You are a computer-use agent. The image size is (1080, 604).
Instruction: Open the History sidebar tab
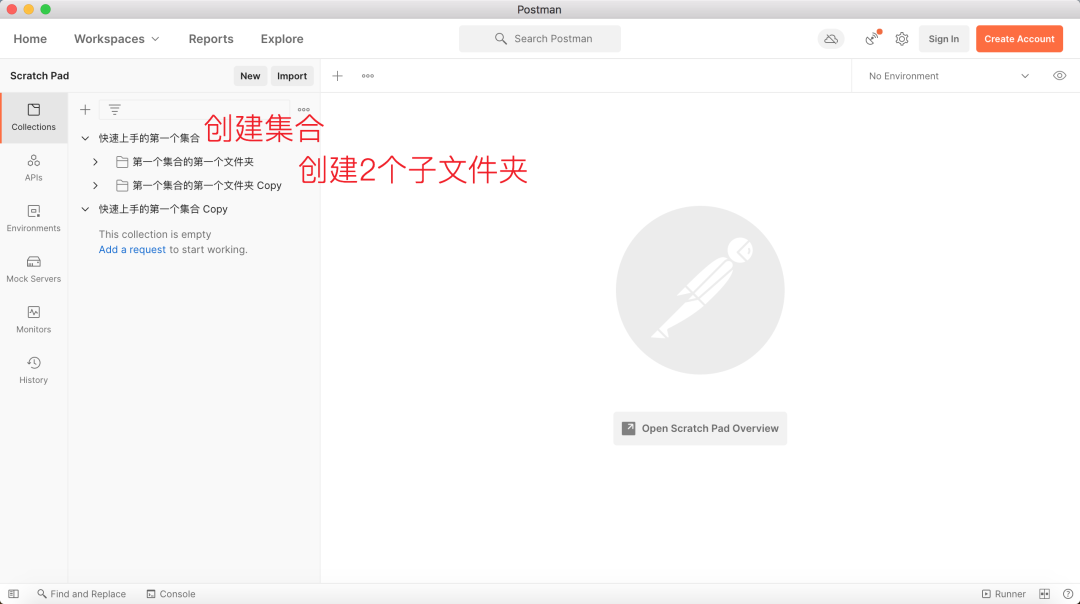[34, 371]
